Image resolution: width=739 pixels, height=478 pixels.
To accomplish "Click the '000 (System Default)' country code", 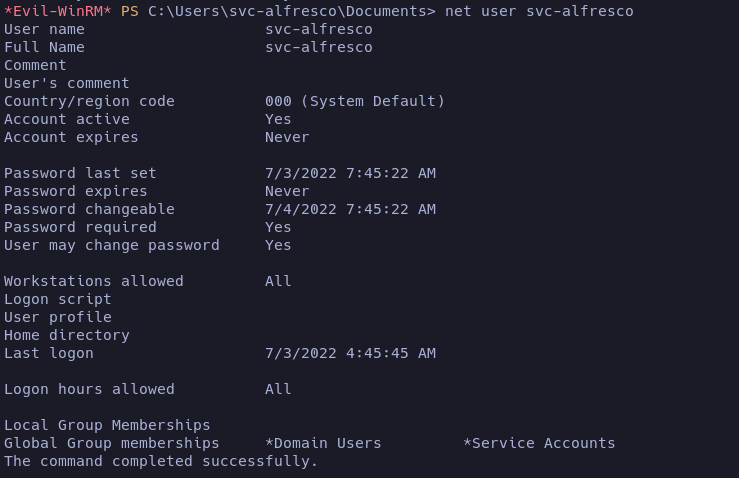I will (x=354, y=101).
